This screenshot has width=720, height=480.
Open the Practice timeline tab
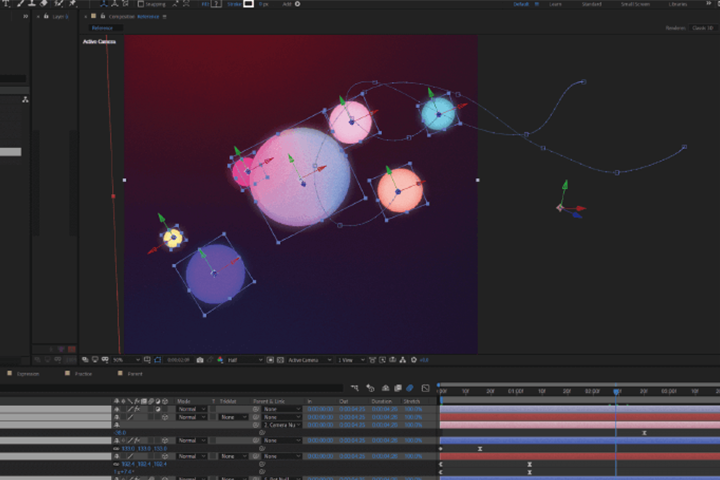pyautogui.click(x=83, y=374)
